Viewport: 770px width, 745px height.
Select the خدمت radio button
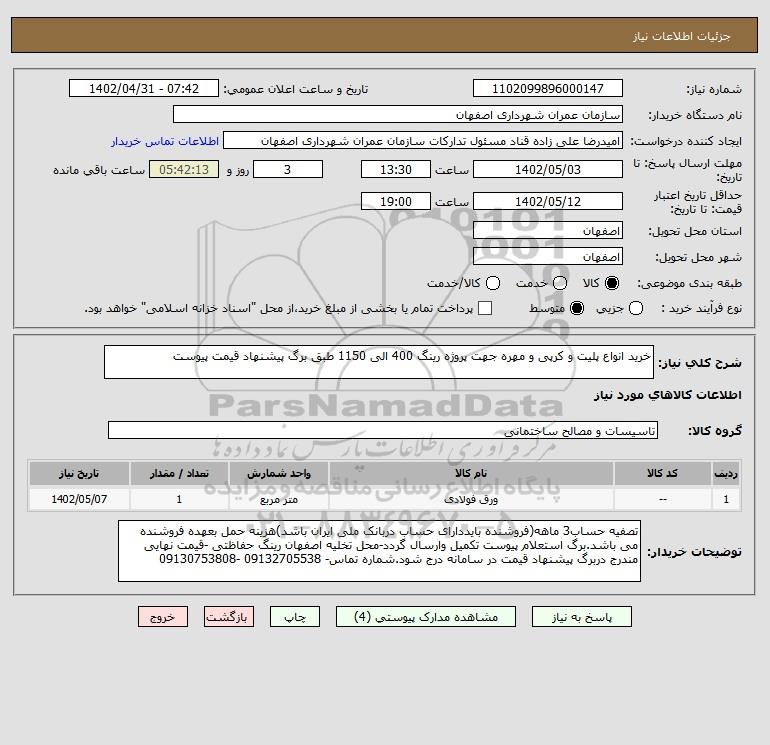tap(560, 283)
